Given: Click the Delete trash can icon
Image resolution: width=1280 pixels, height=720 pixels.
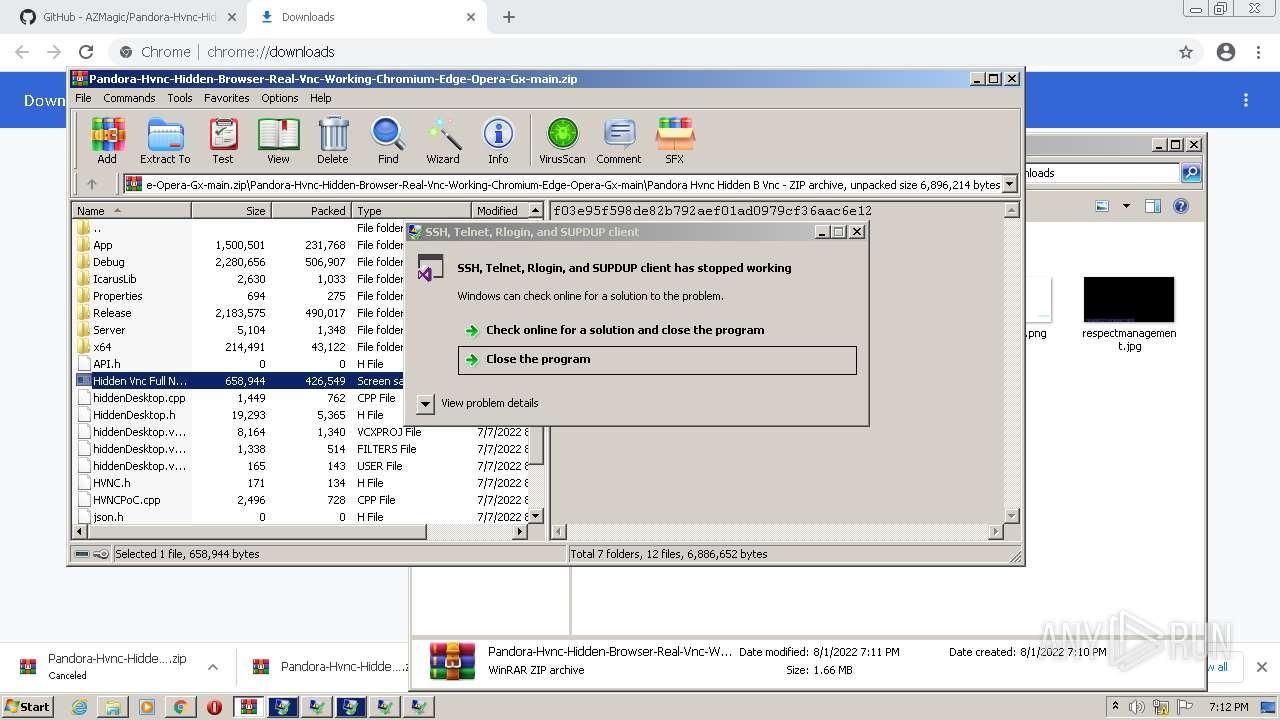Looking at the screenshot, I should click(x=333, y=141).
